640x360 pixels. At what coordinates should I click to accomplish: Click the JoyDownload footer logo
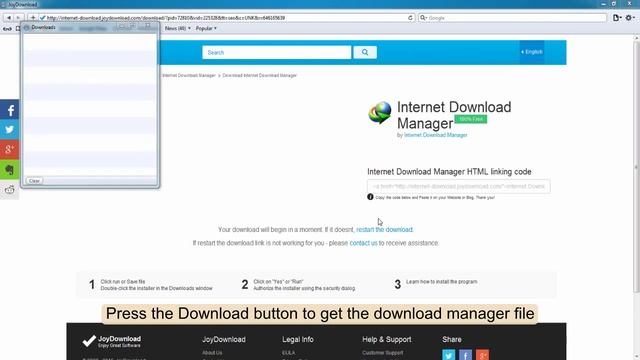coord(111,341)
